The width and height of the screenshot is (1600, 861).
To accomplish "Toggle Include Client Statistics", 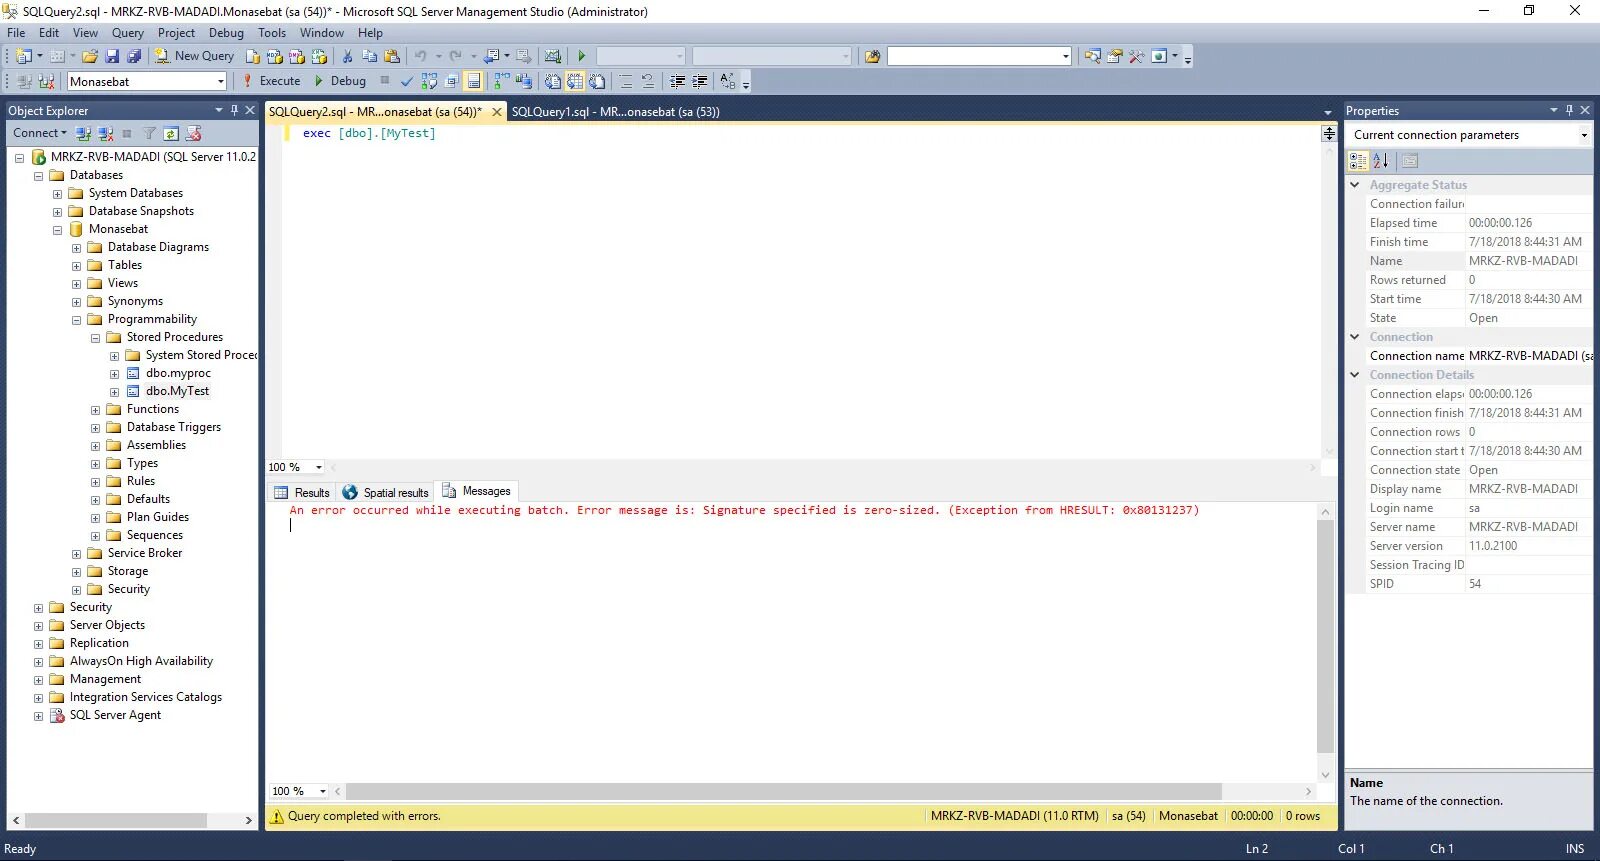I will tap(523, 81).
